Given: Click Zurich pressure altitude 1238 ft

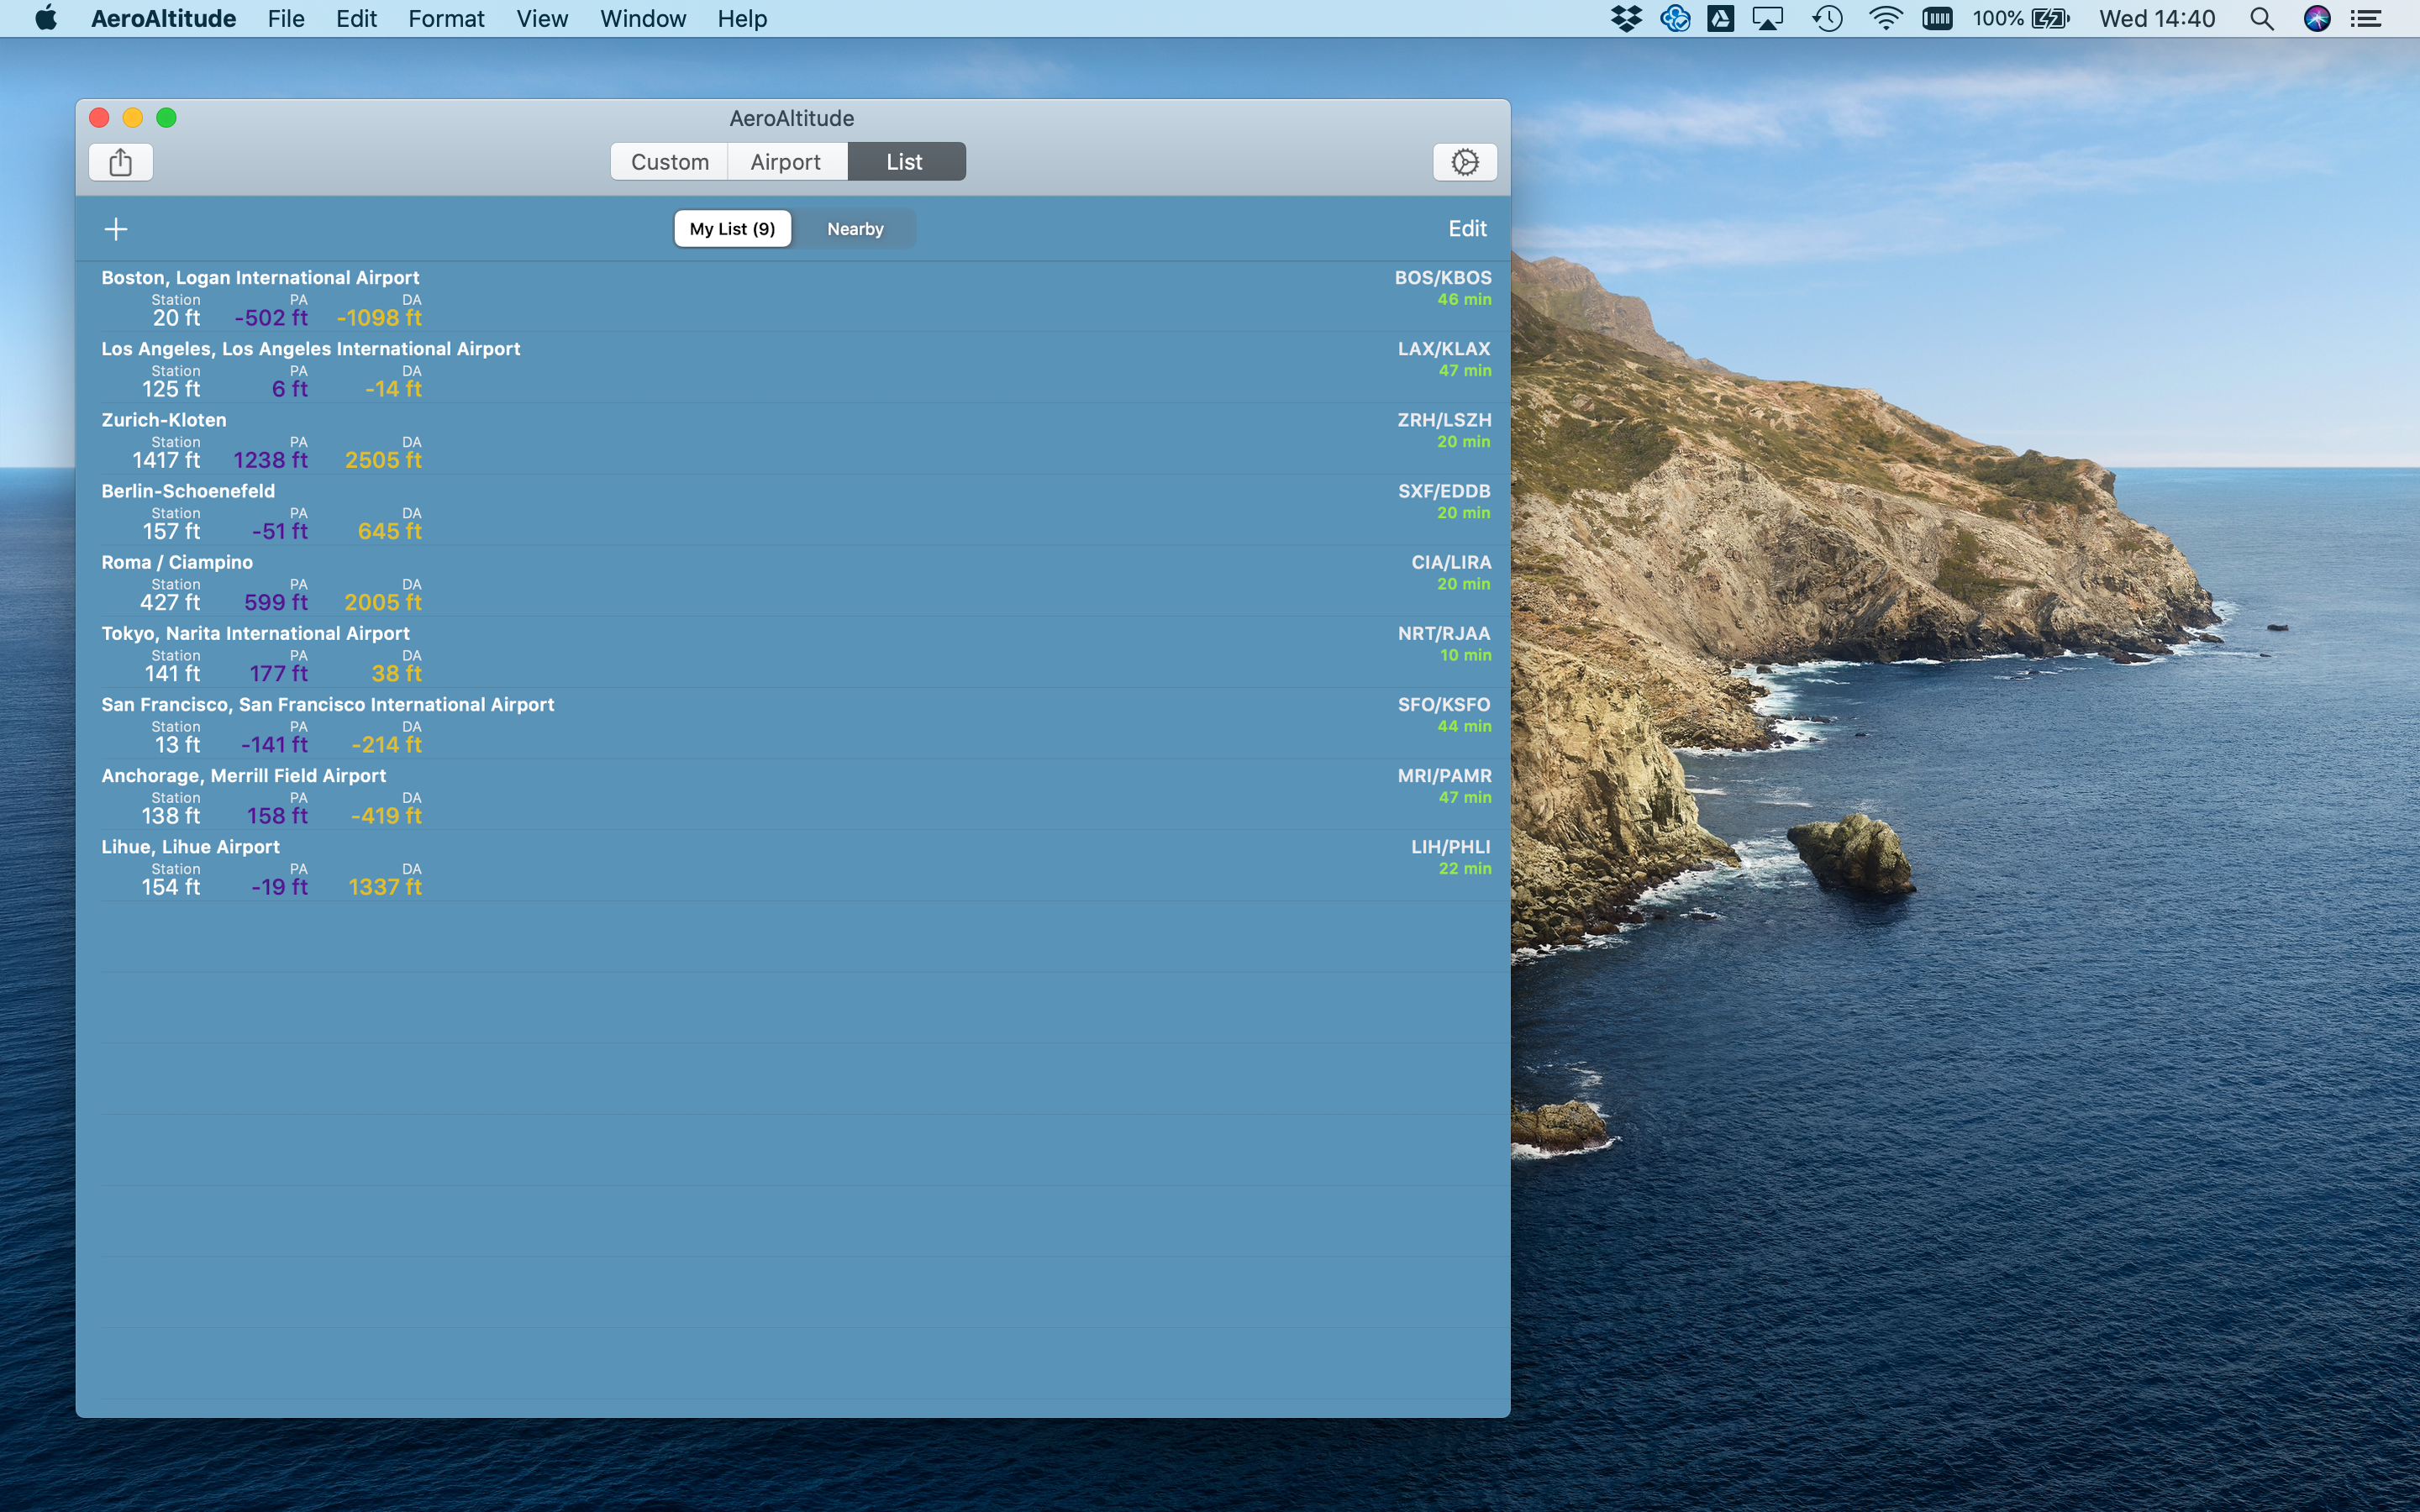Looking at the screenshot, I should pos(270,459).
